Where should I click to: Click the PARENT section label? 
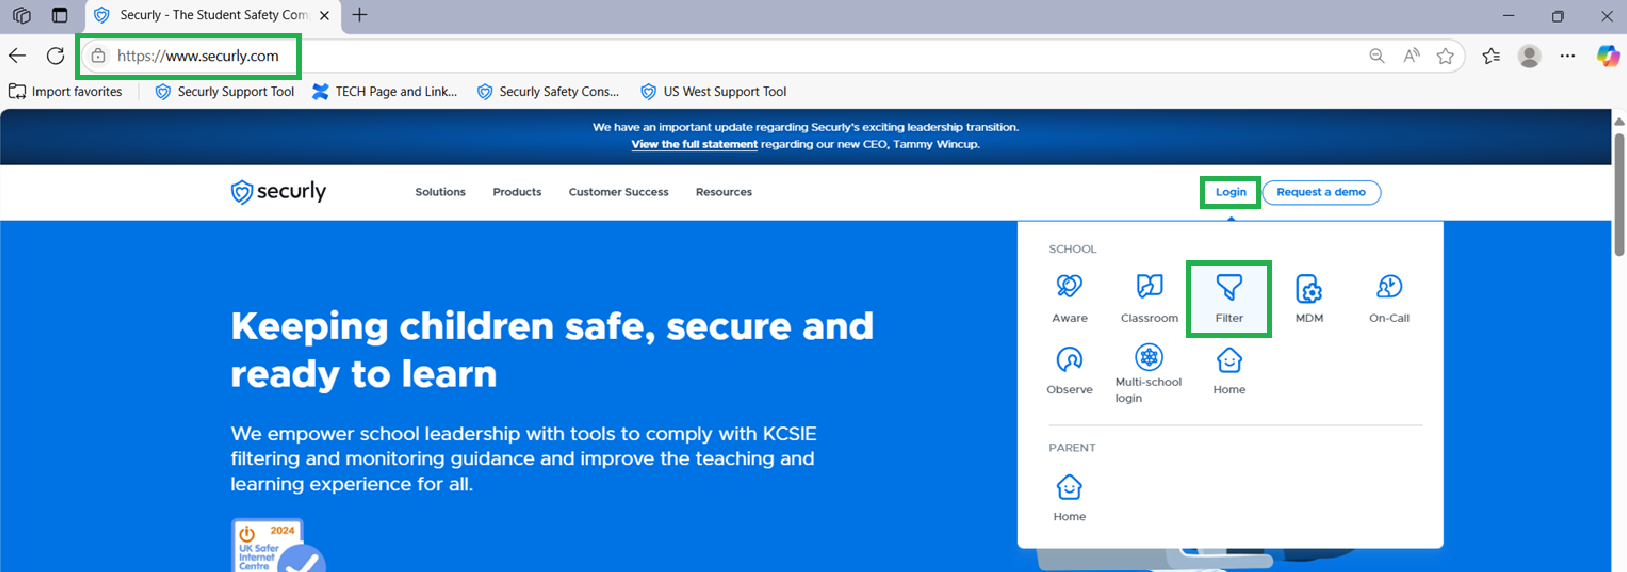coord(1072,448)
